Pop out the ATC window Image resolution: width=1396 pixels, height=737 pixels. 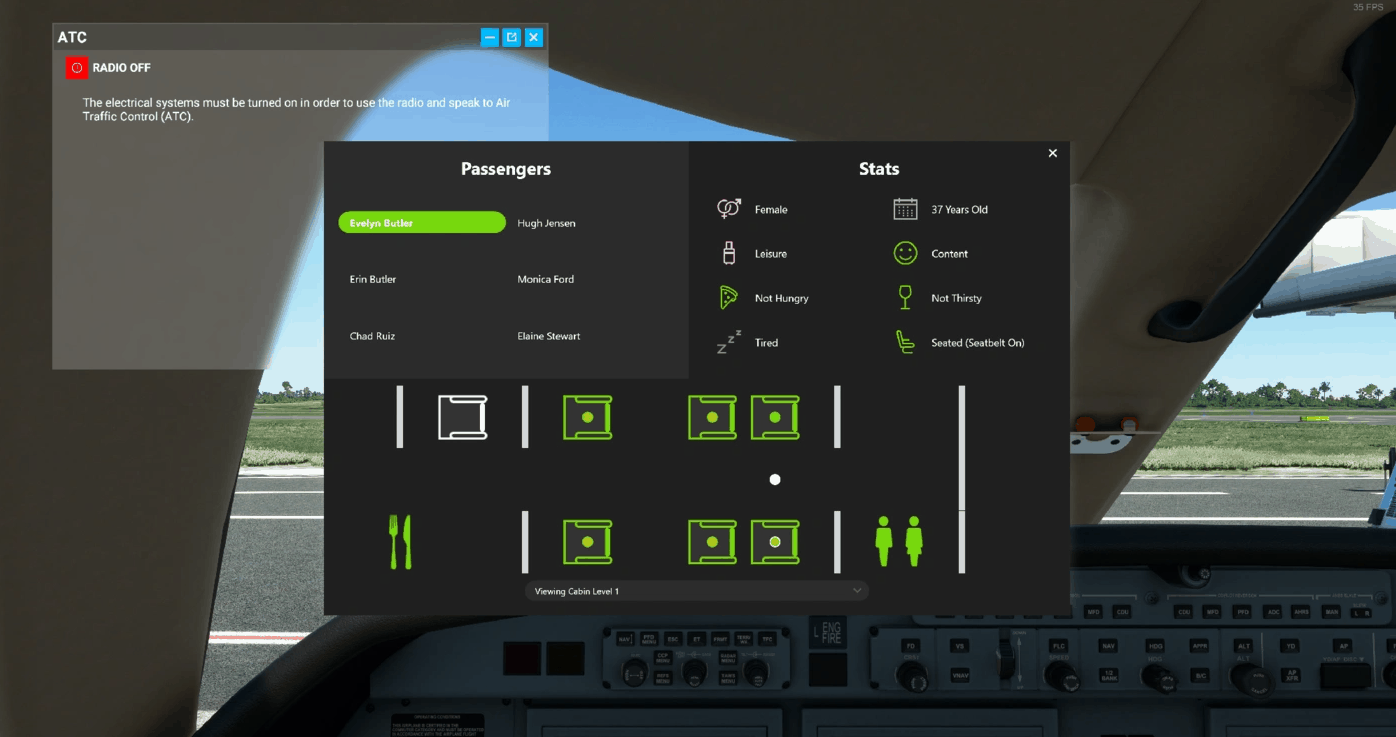coord(512,38)
